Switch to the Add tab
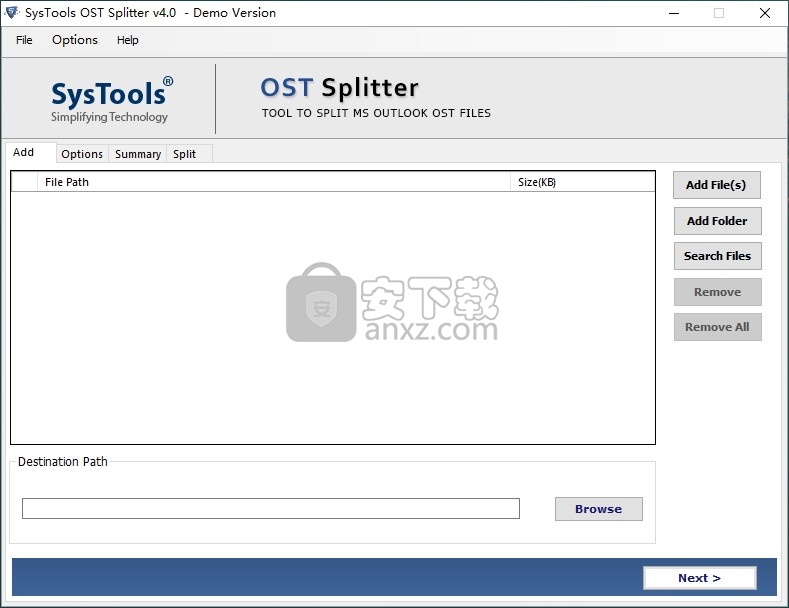 29,153
